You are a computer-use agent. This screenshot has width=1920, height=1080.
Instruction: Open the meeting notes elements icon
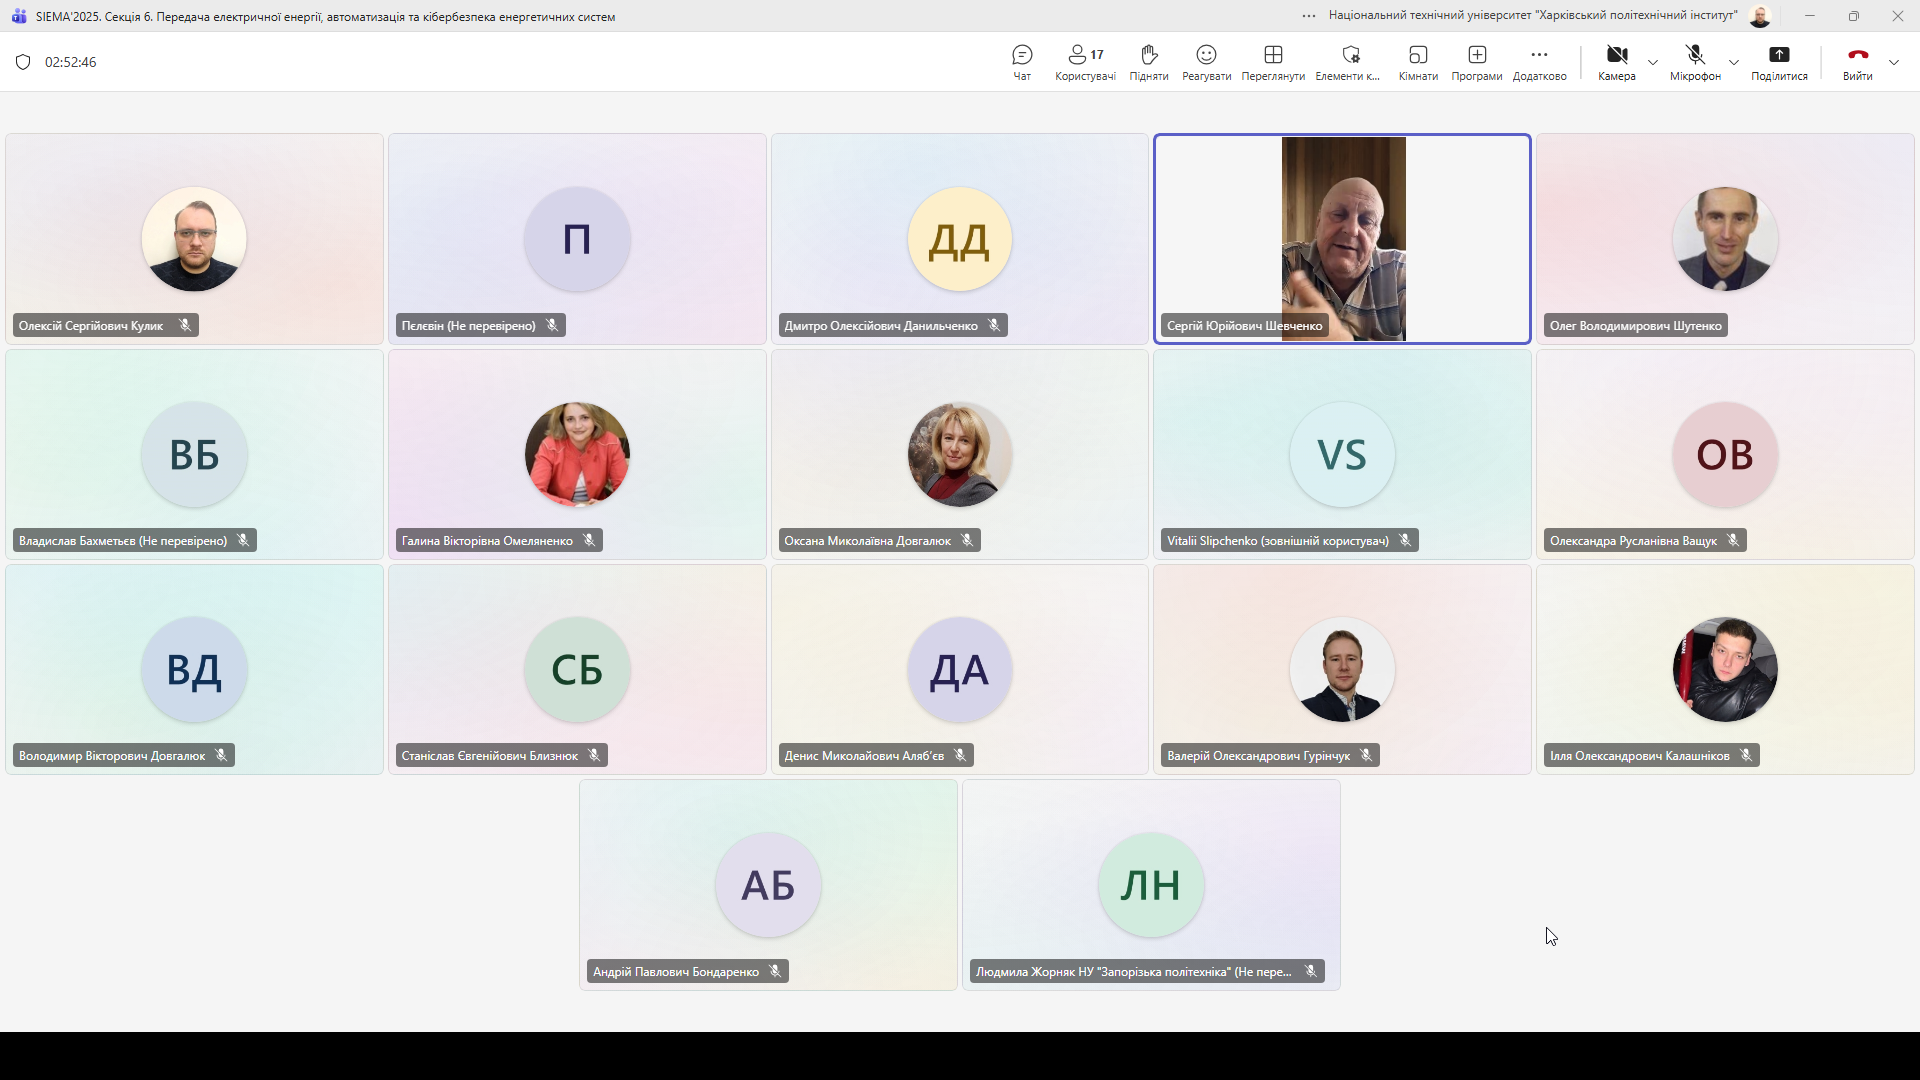tap(1349, 62)
